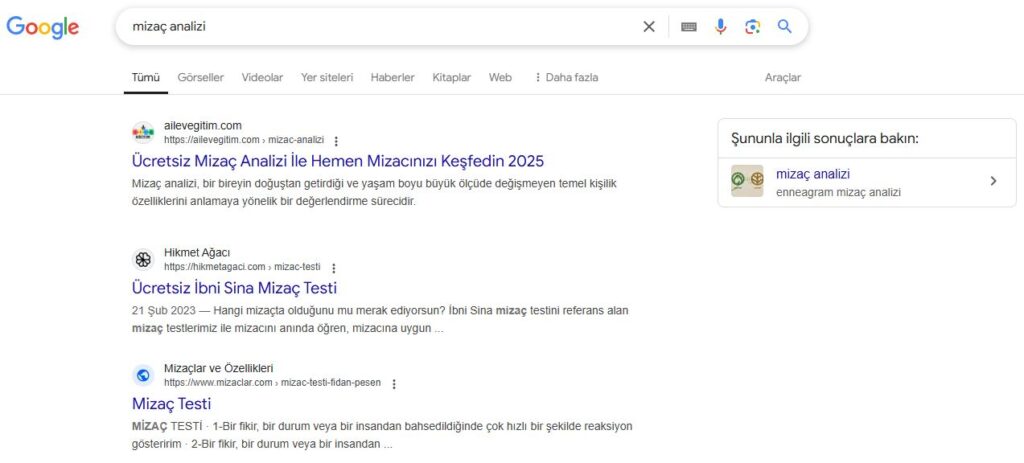1024x463 pixels.
Task: Click the Mizaçlar ve Özellikleri globe favicon
Action: (x=143, y=375)
